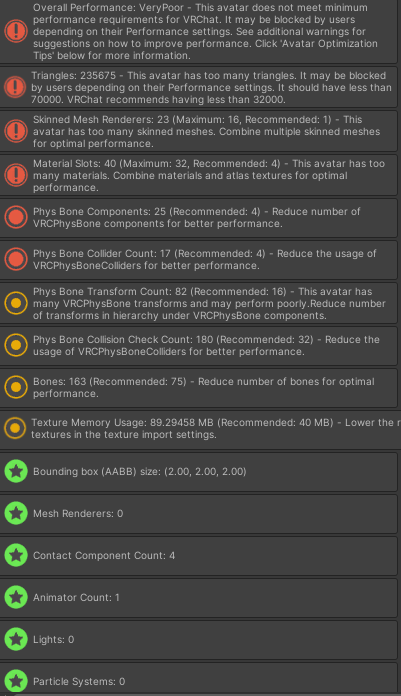Click the Material Slots error icon
This screenshot has height=696, width=401.
pyautogui.click(x=16, y=175)
